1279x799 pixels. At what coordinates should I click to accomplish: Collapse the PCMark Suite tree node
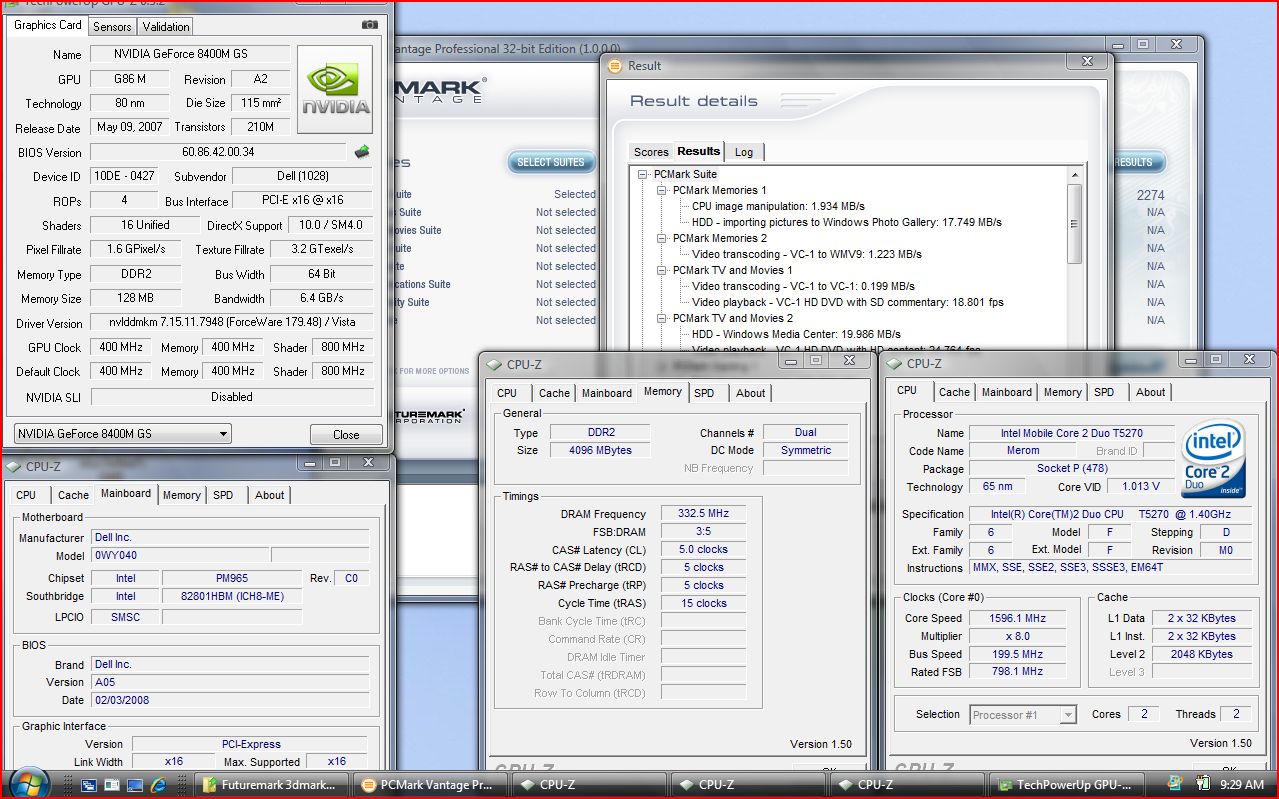pyautogui.click(x=644, y=174)
